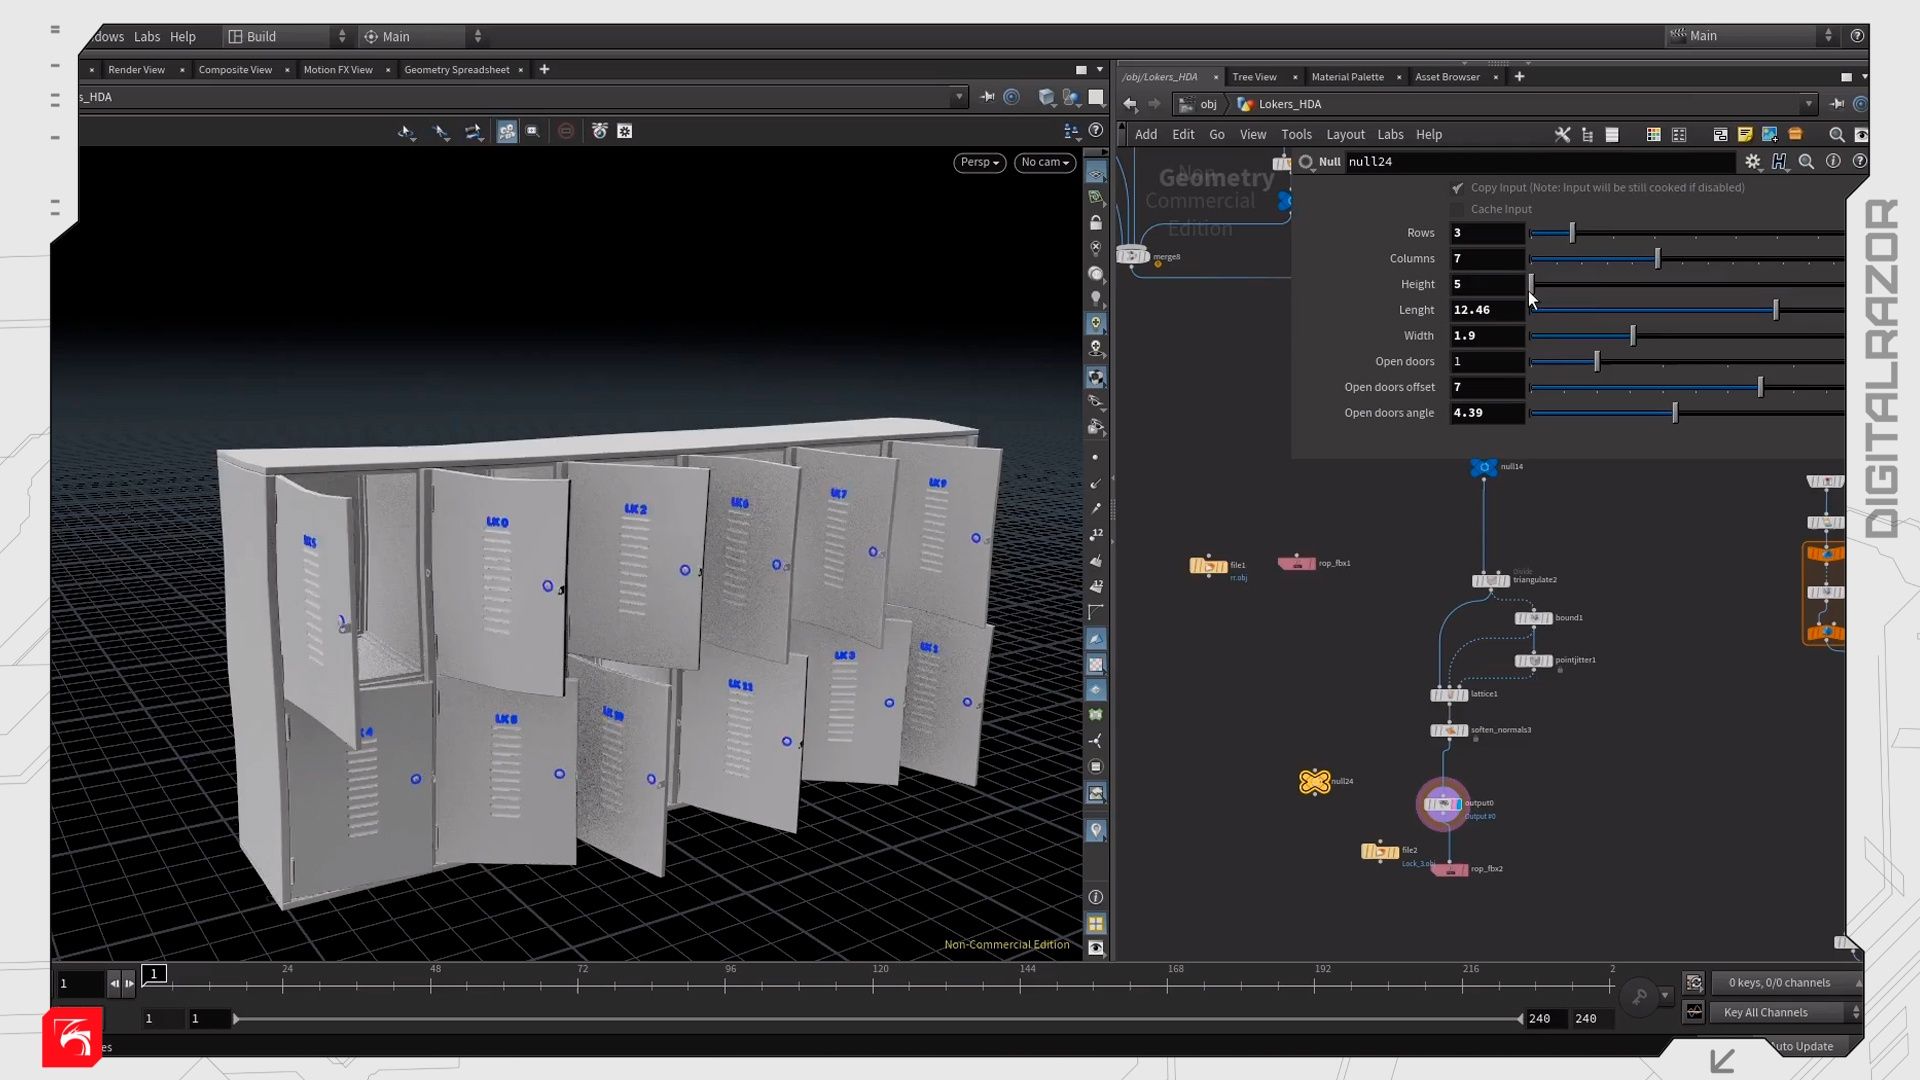Click the lock icon in viewport sidebar
This screenshot has width=1920, height=1080.
[1096, 223]
